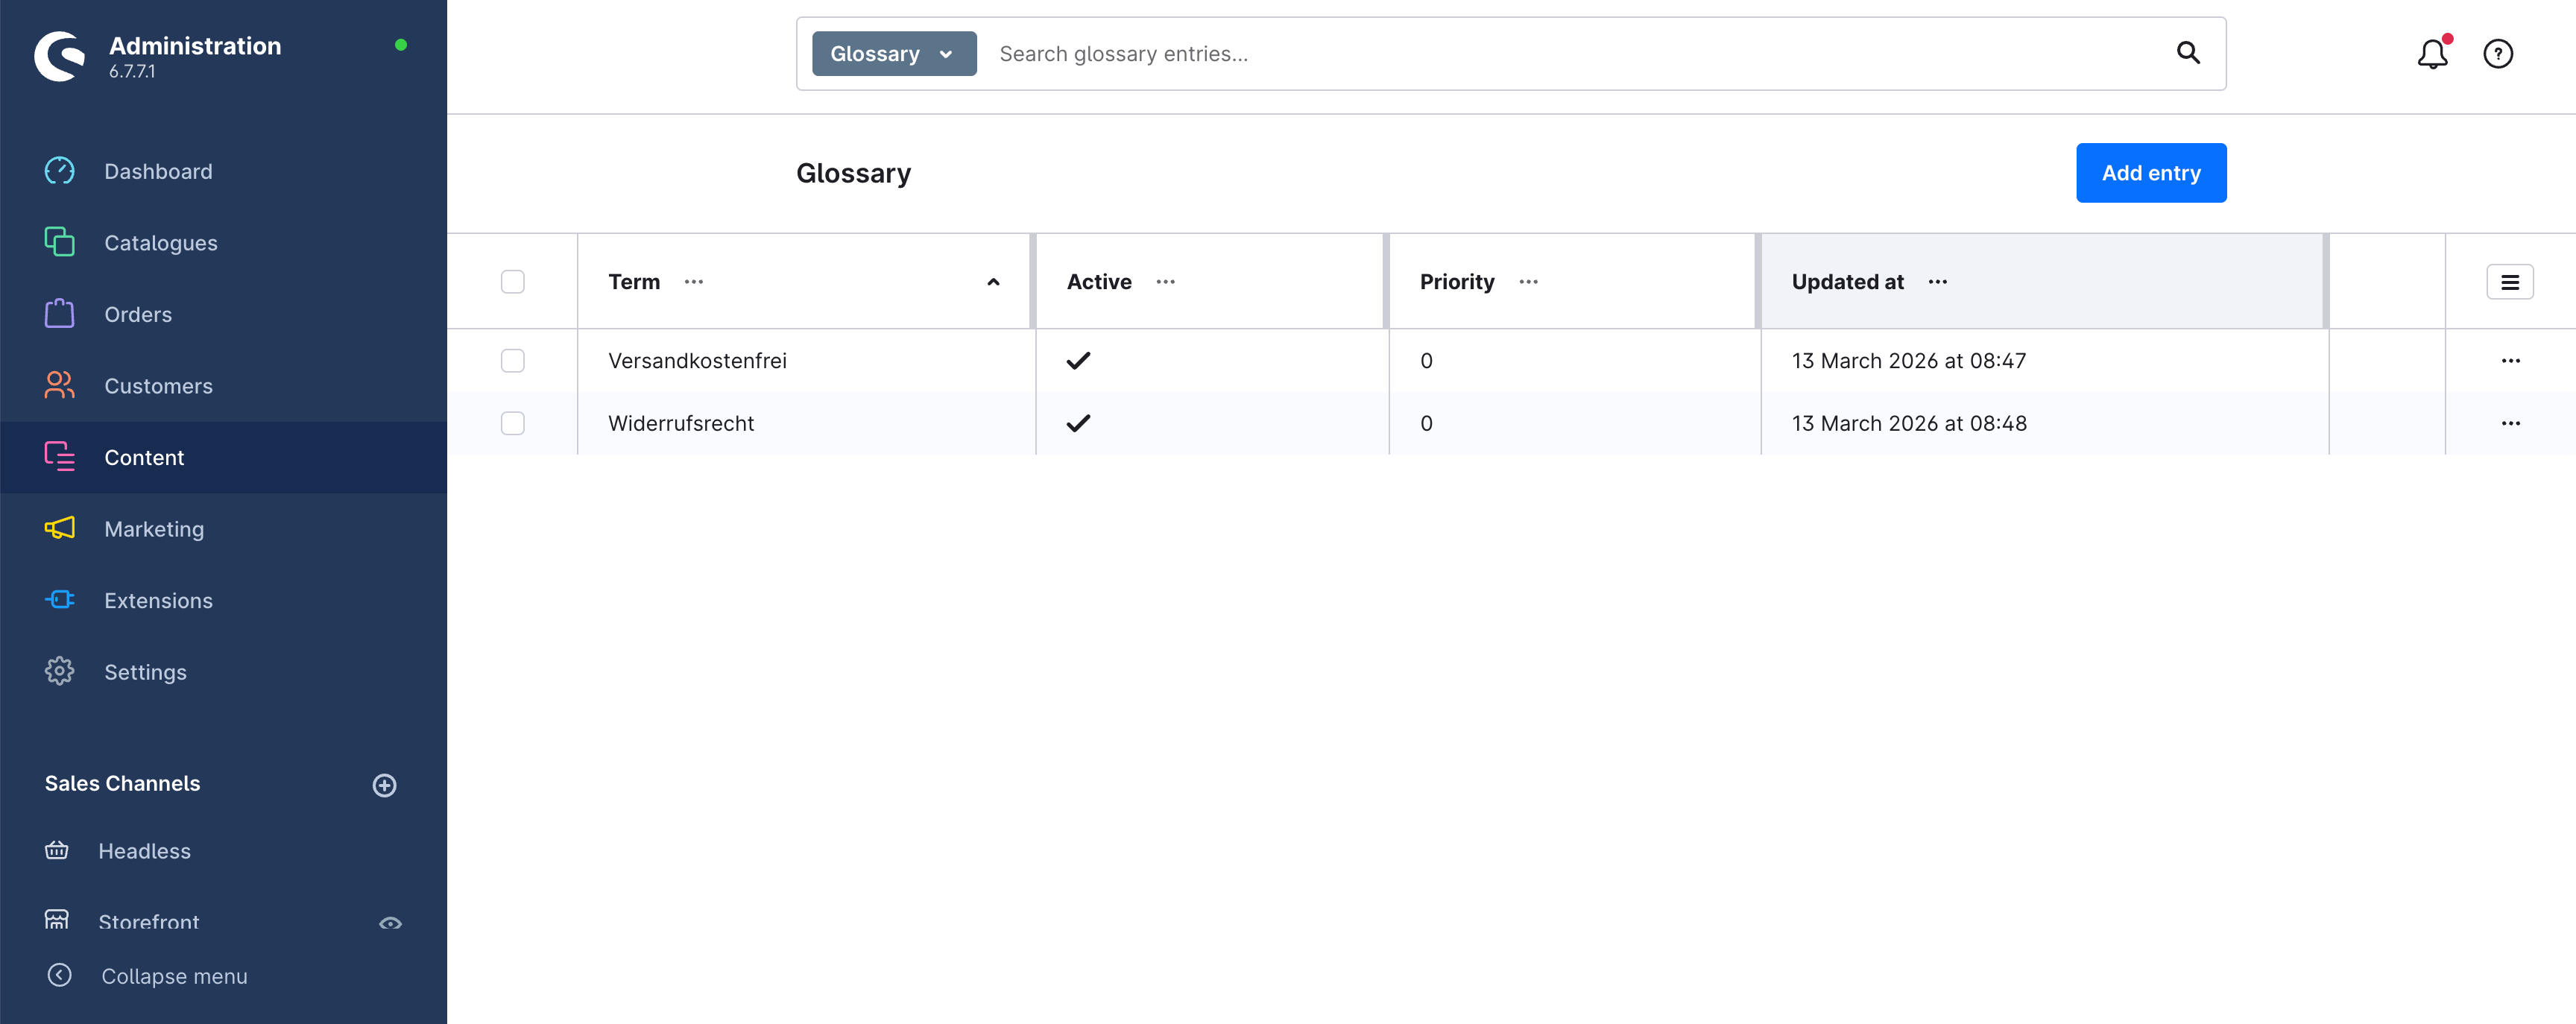Add a sales channel with plus icon
Viewport: 2576px width, 1024px height.
384,785
